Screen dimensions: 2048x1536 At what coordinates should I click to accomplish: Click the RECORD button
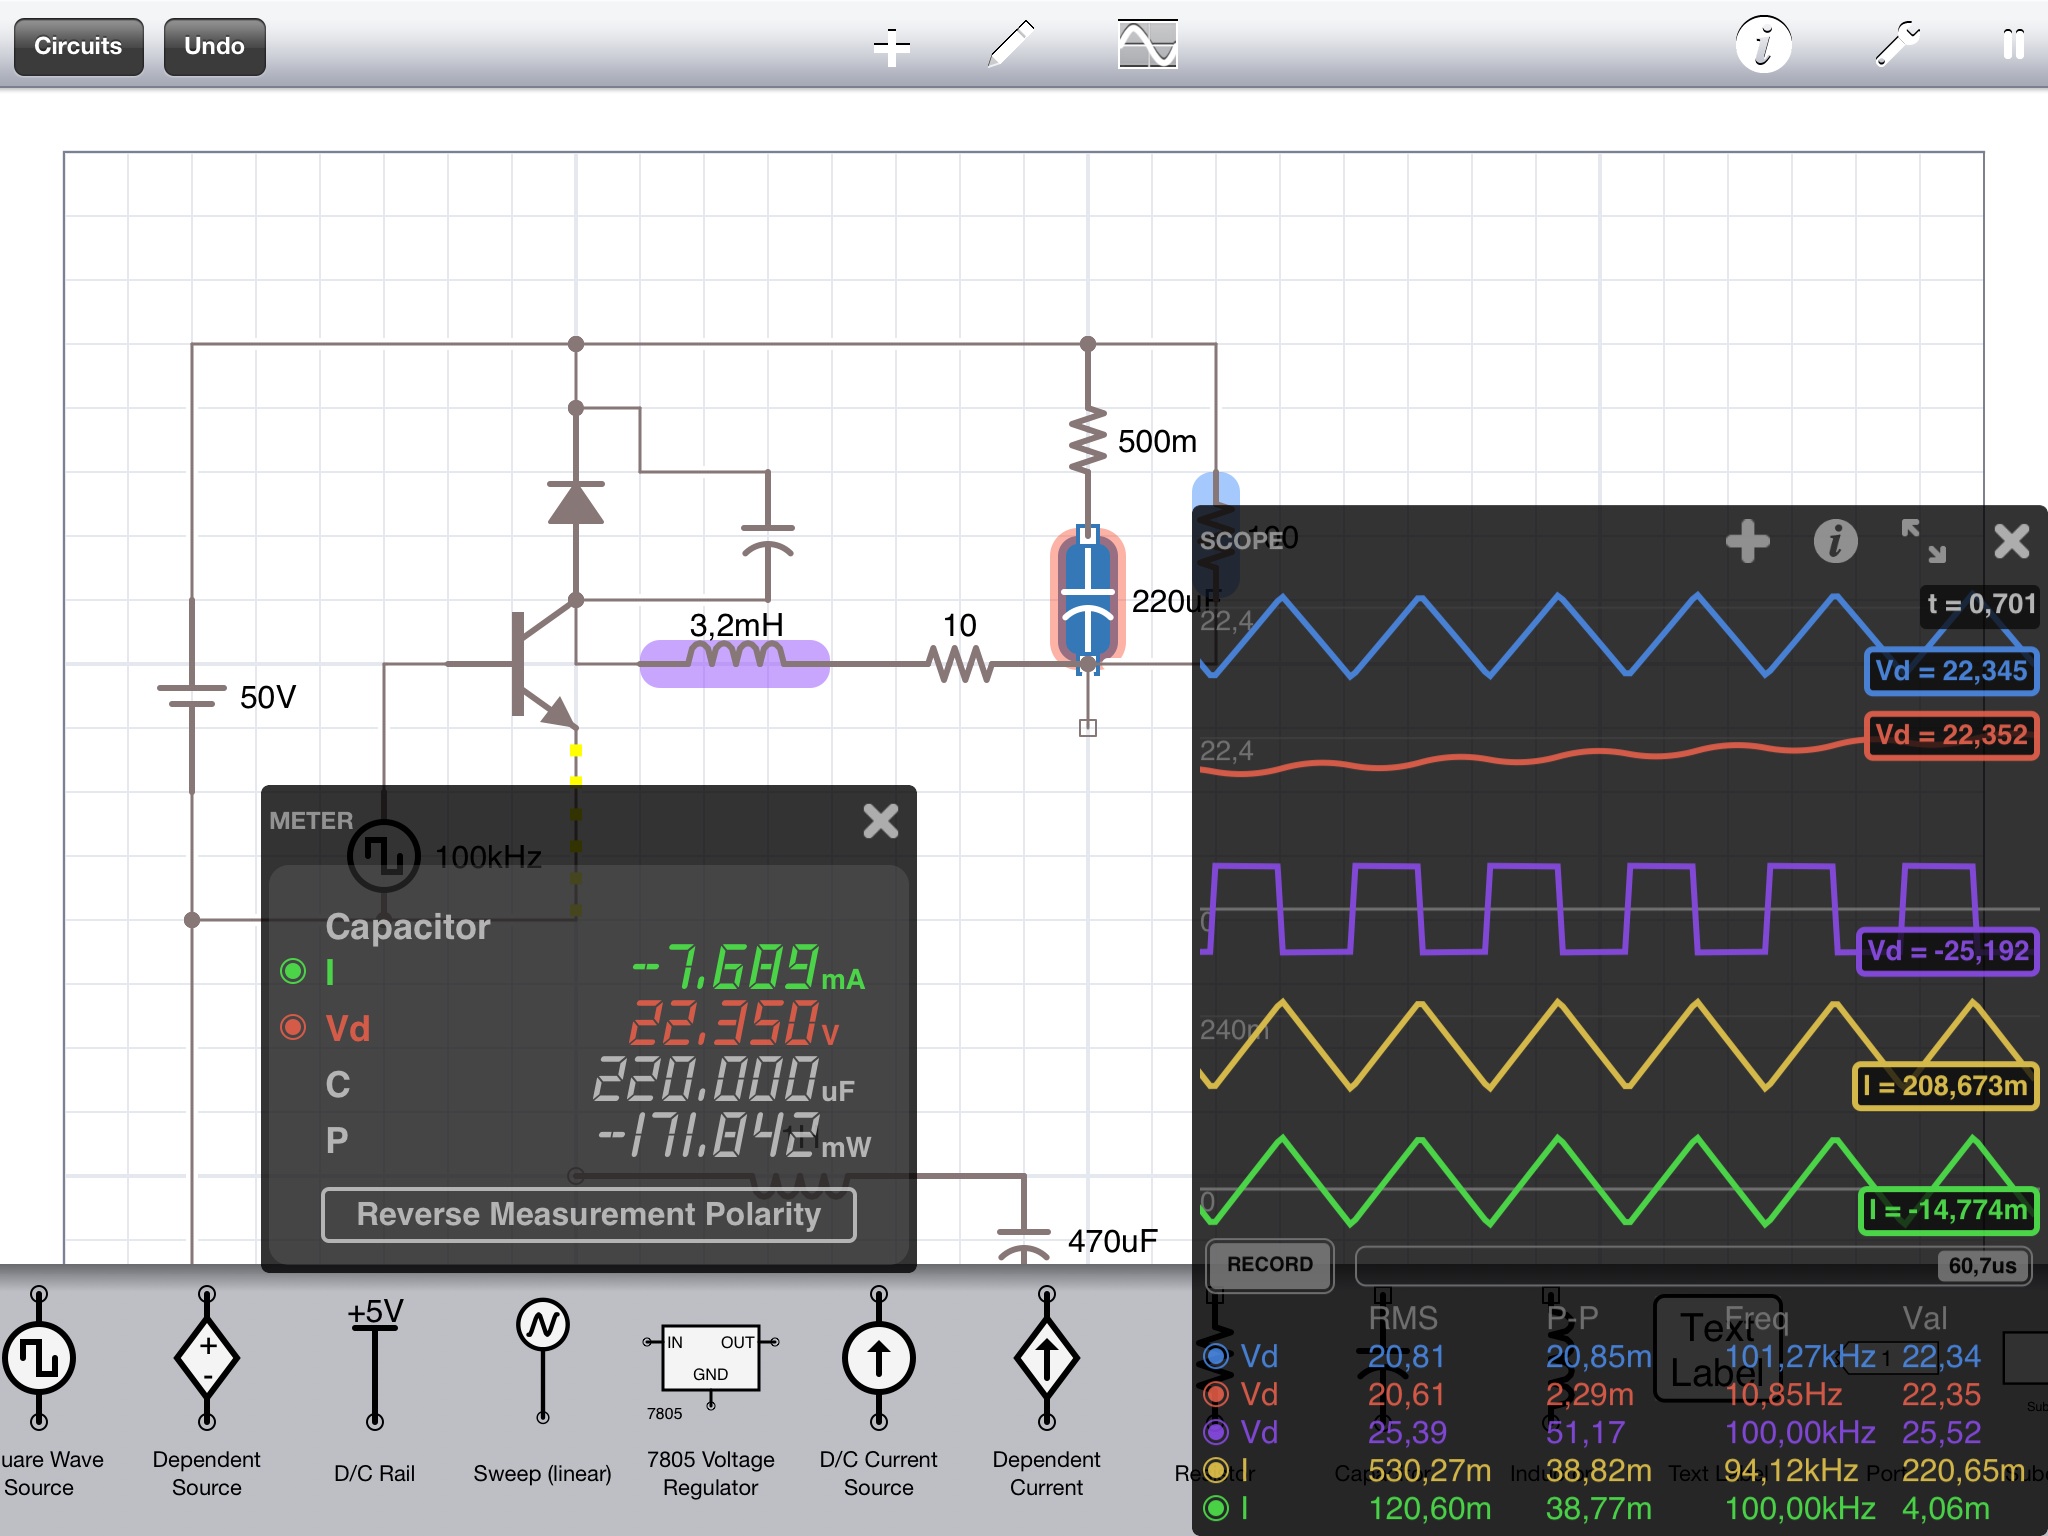1269,1265
